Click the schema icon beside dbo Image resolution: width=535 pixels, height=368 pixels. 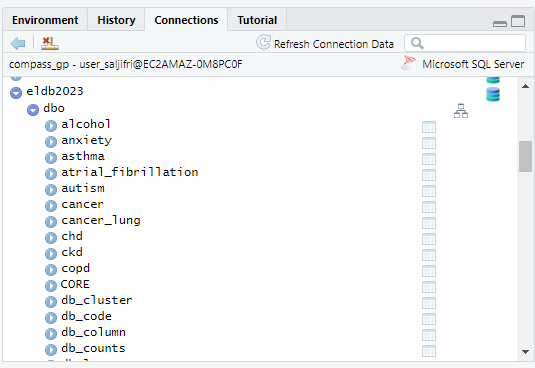[461, 111]
